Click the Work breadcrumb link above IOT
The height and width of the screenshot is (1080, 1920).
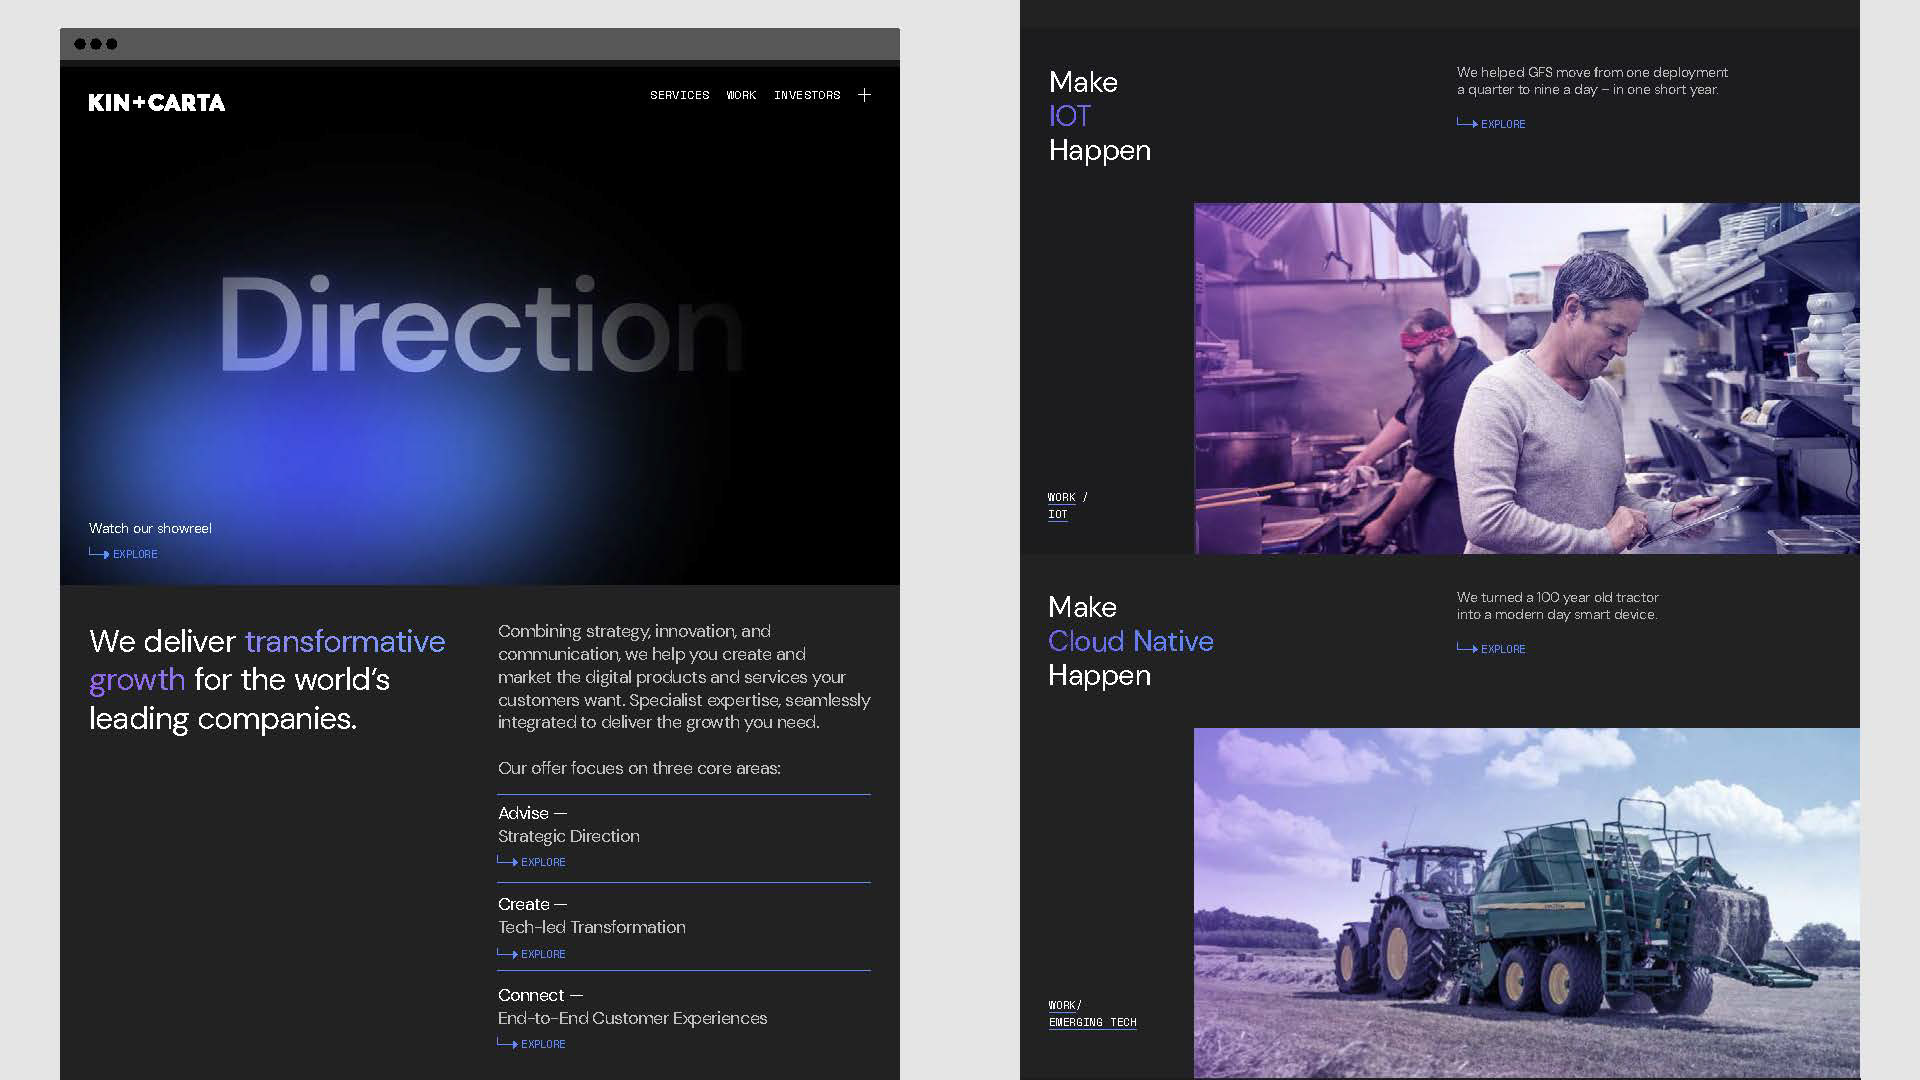(x=1061, y=497)
